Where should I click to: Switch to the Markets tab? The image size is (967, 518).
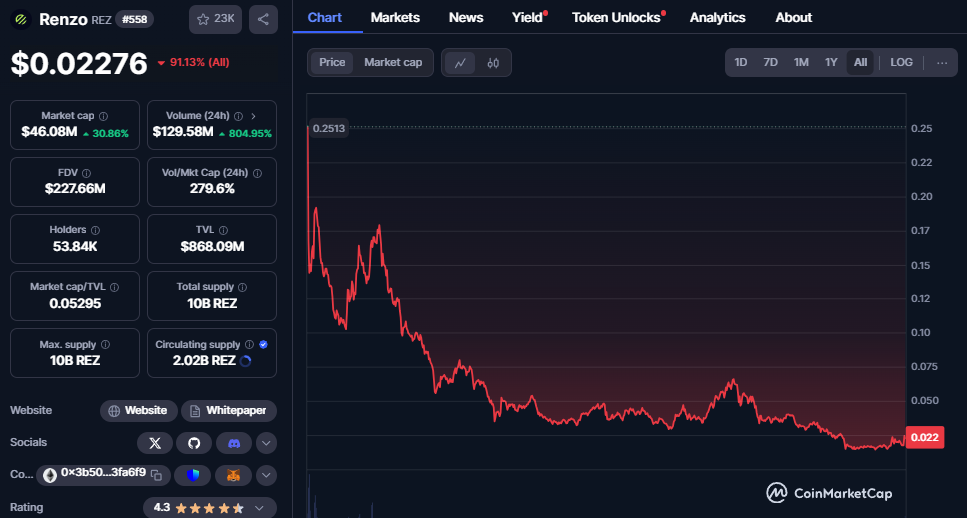coord(395,17)
